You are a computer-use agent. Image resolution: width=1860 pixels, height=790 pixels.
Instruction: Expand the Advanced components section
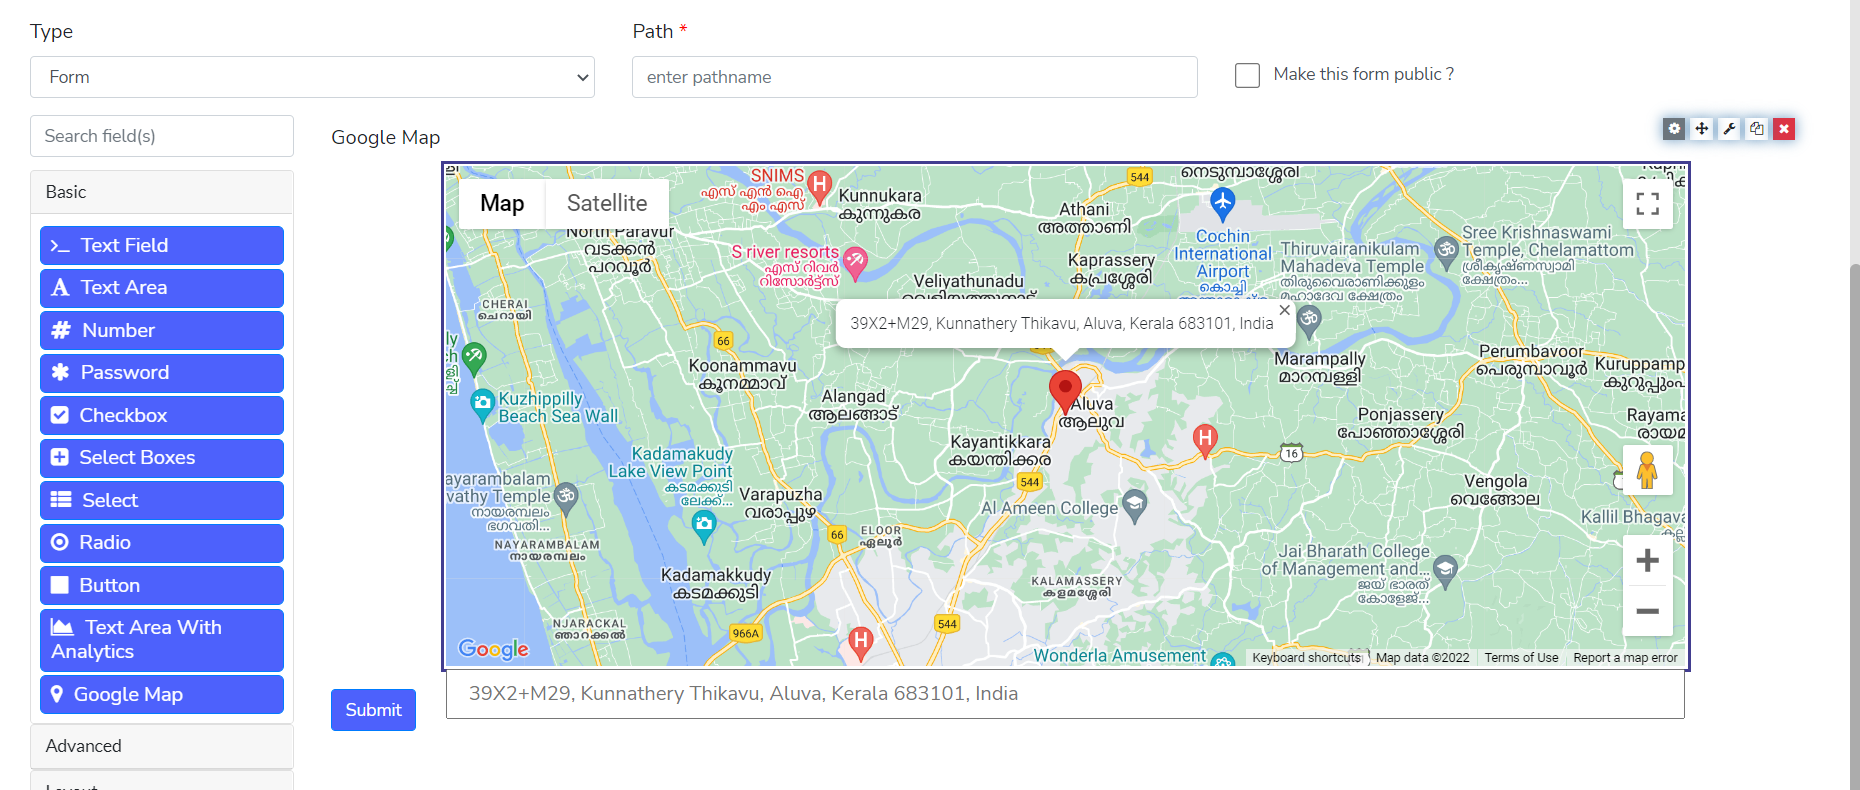[x=162, y=746]
